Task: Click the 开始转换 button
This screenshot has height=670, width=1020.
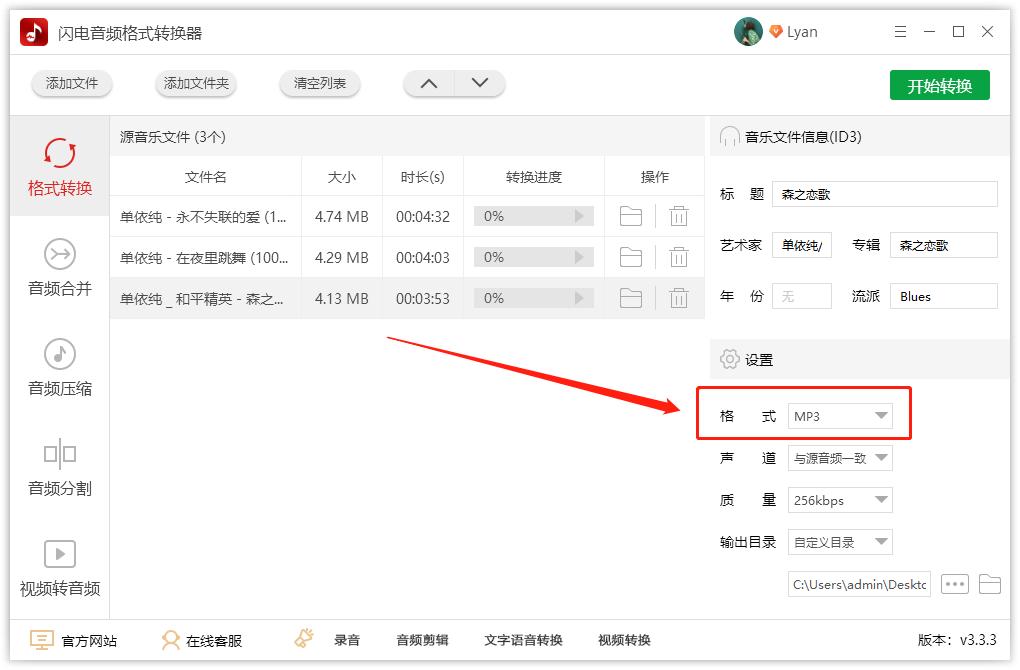Action: 938,85
